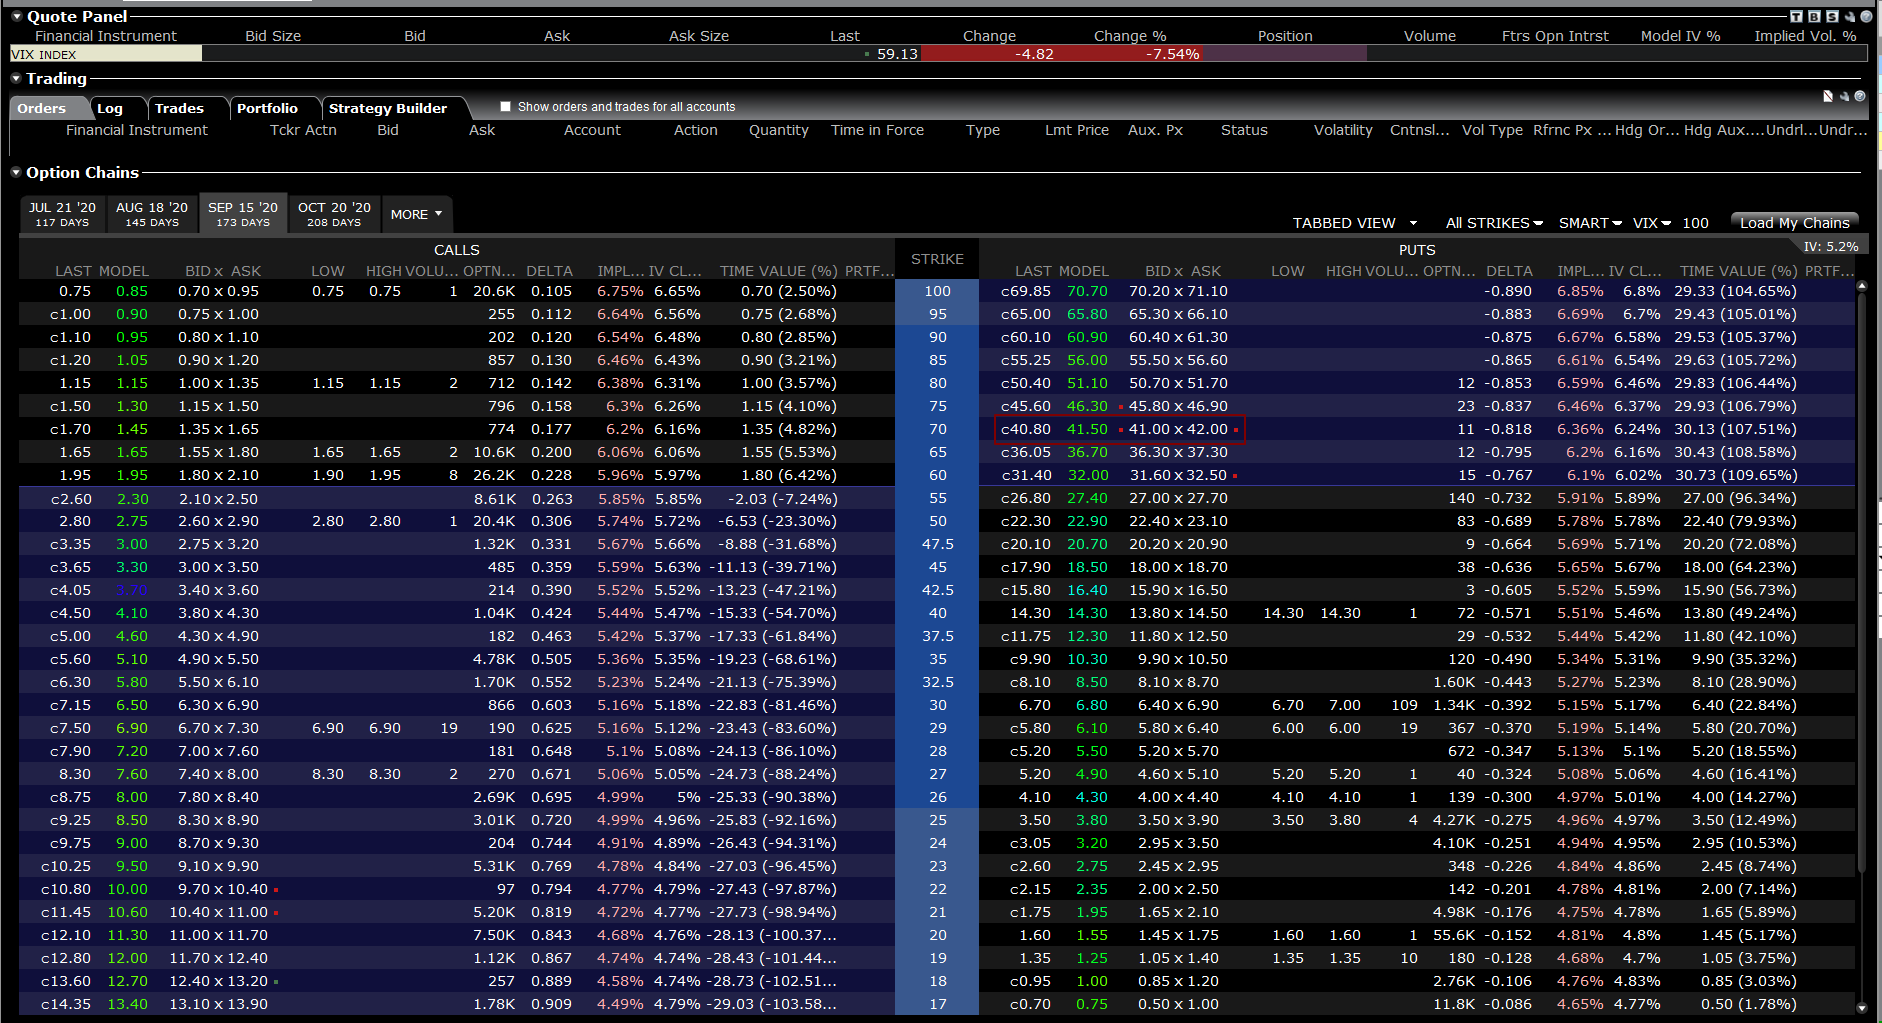Select the OCT 20 '20 expiration tab
The width and height of the screenshot is (1882, 1023).
(333, 213)
